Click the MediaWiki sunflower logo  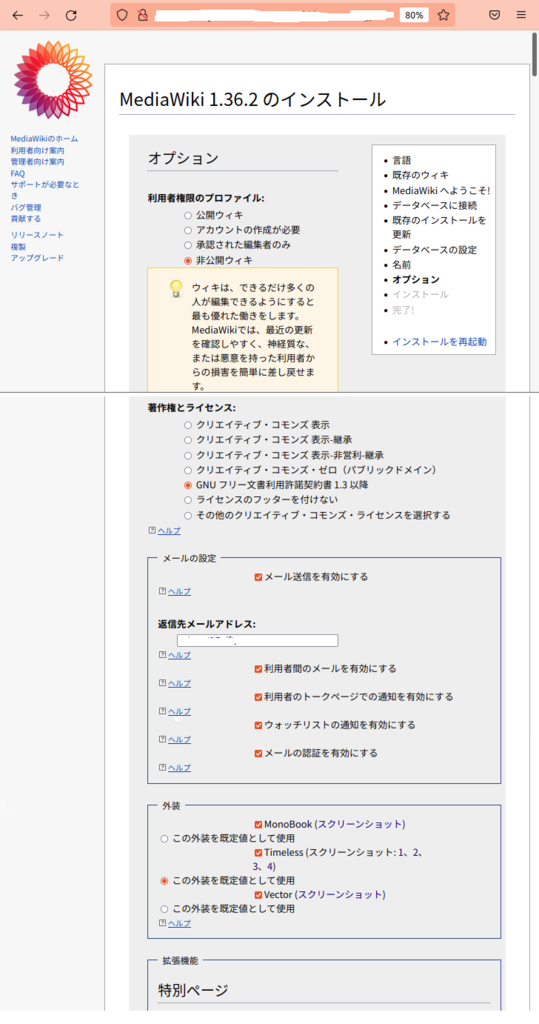coord(53,80)
